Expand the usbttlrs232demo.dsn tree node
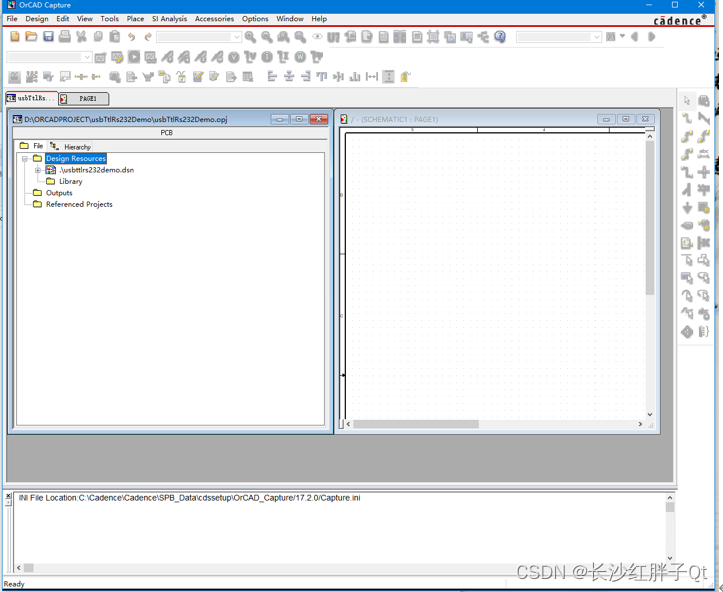The height and width of the screenshot is (592, 723). (38, 170)
